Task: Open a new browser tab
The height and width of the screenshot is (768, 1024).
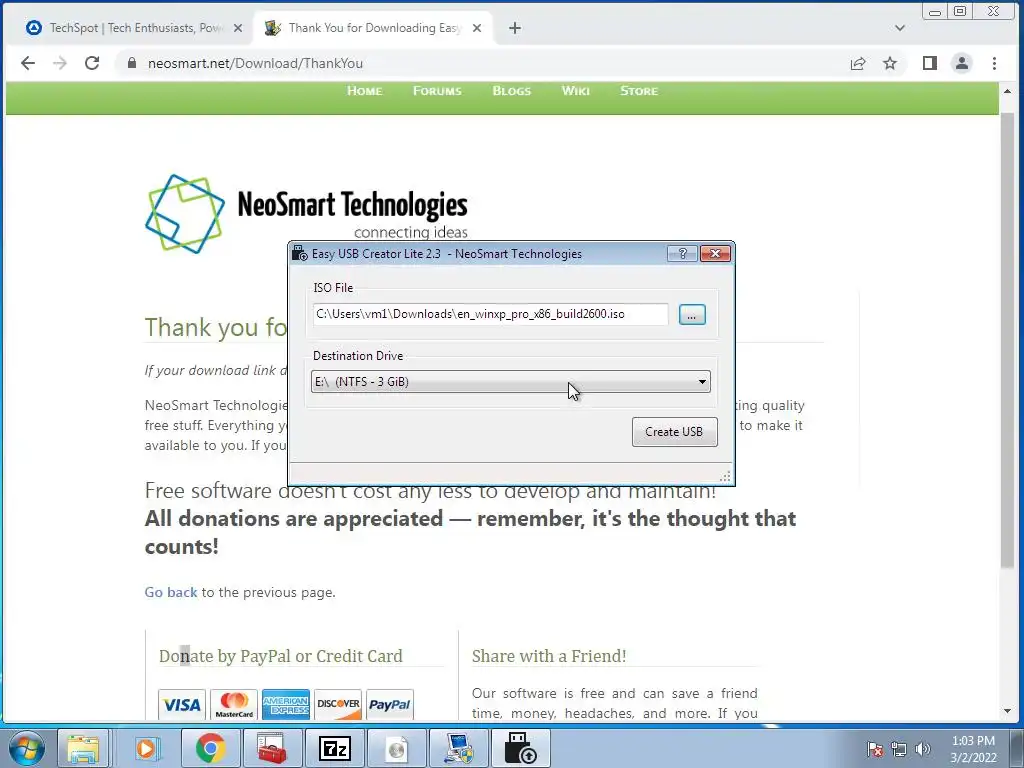Action: point(515,28)
